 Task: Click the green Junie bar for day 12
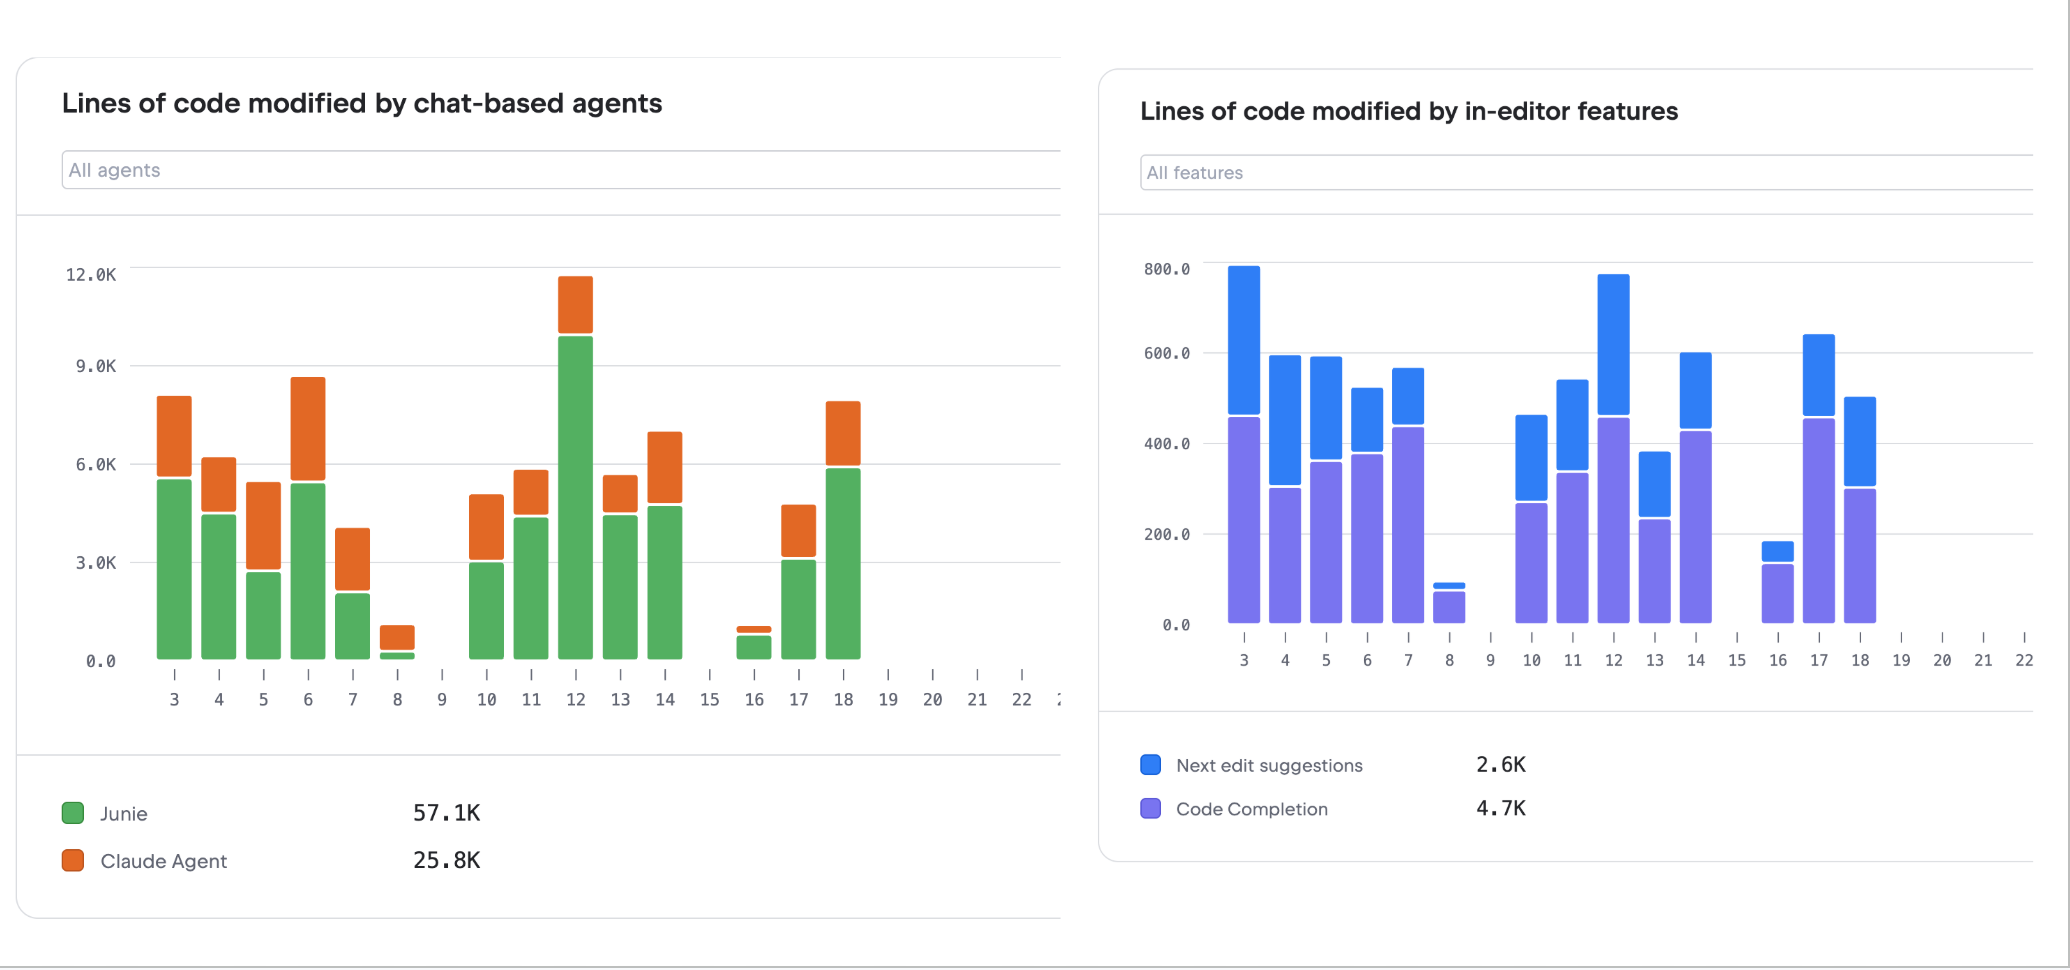pos(575,497)
